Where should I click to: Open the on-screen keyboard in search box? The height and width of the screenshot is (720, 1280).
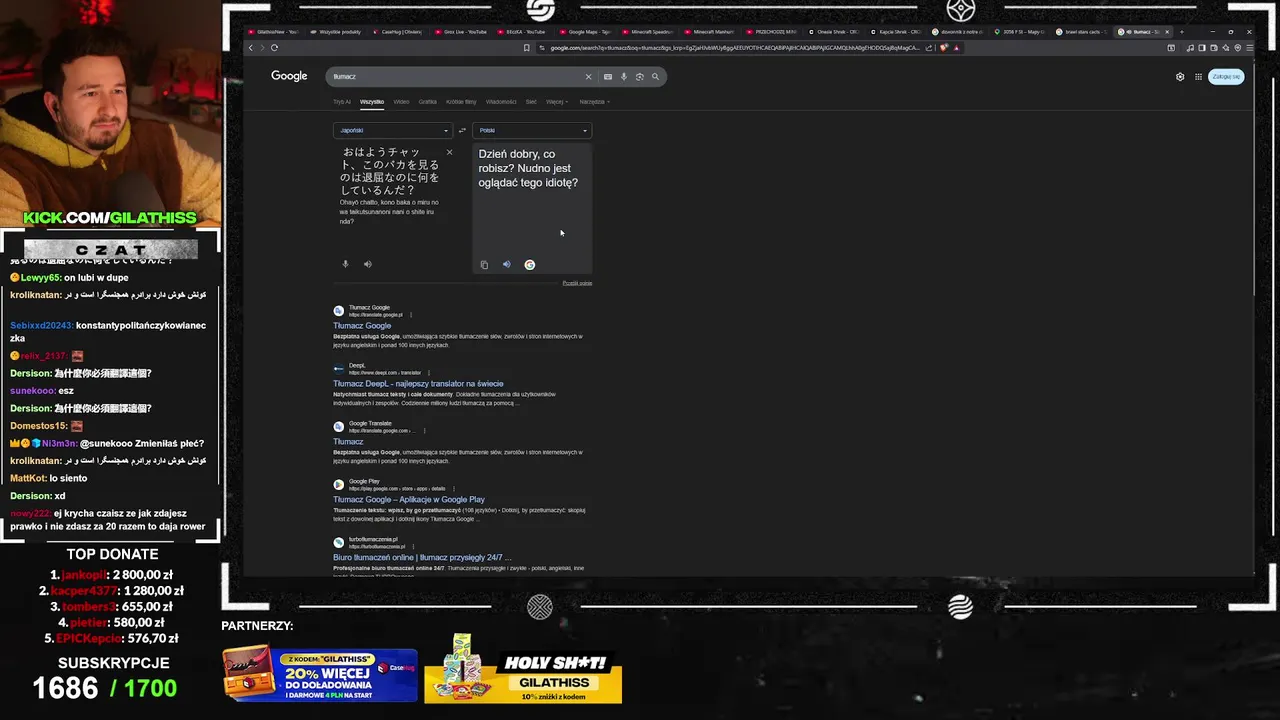click(x=607, y=76)
